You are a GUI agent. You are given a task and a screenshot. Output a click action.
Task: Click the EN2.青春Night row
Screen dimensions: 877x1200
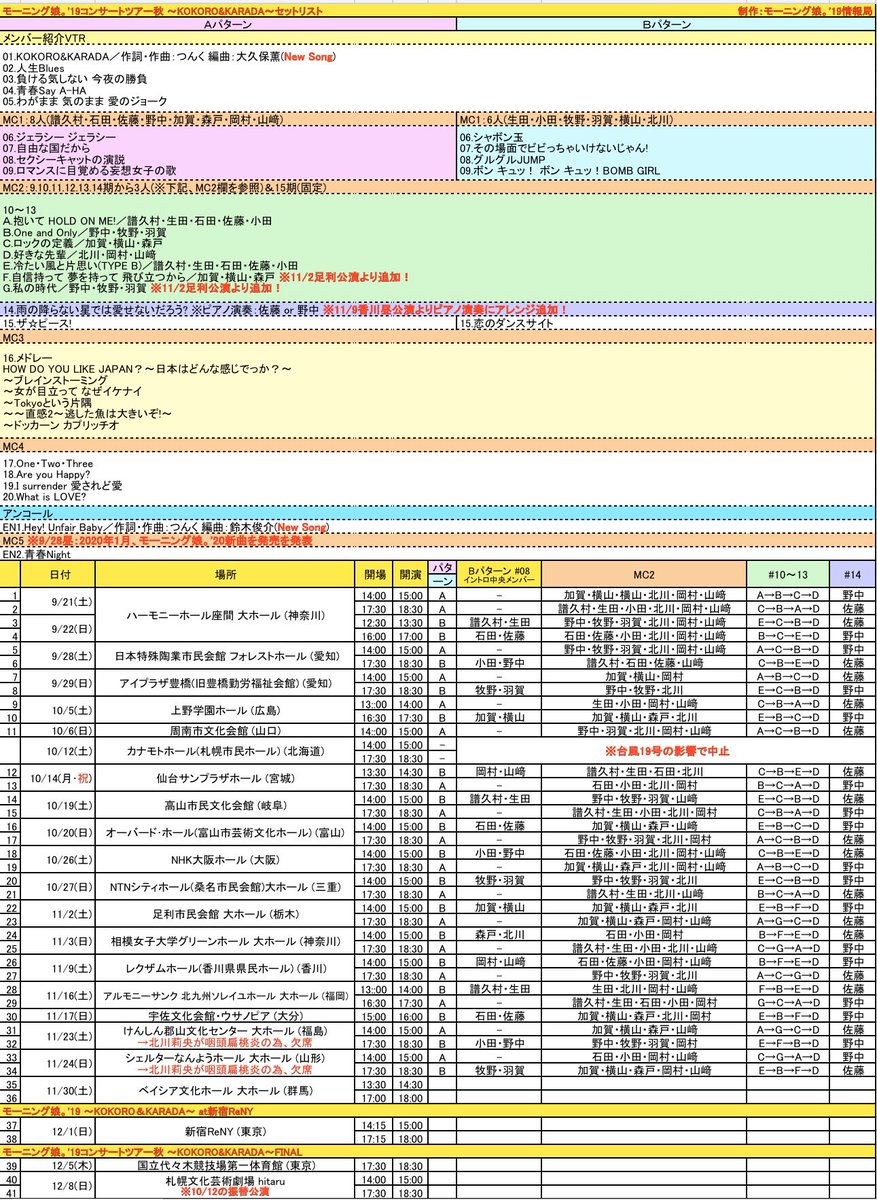click(x=437, y=553)
